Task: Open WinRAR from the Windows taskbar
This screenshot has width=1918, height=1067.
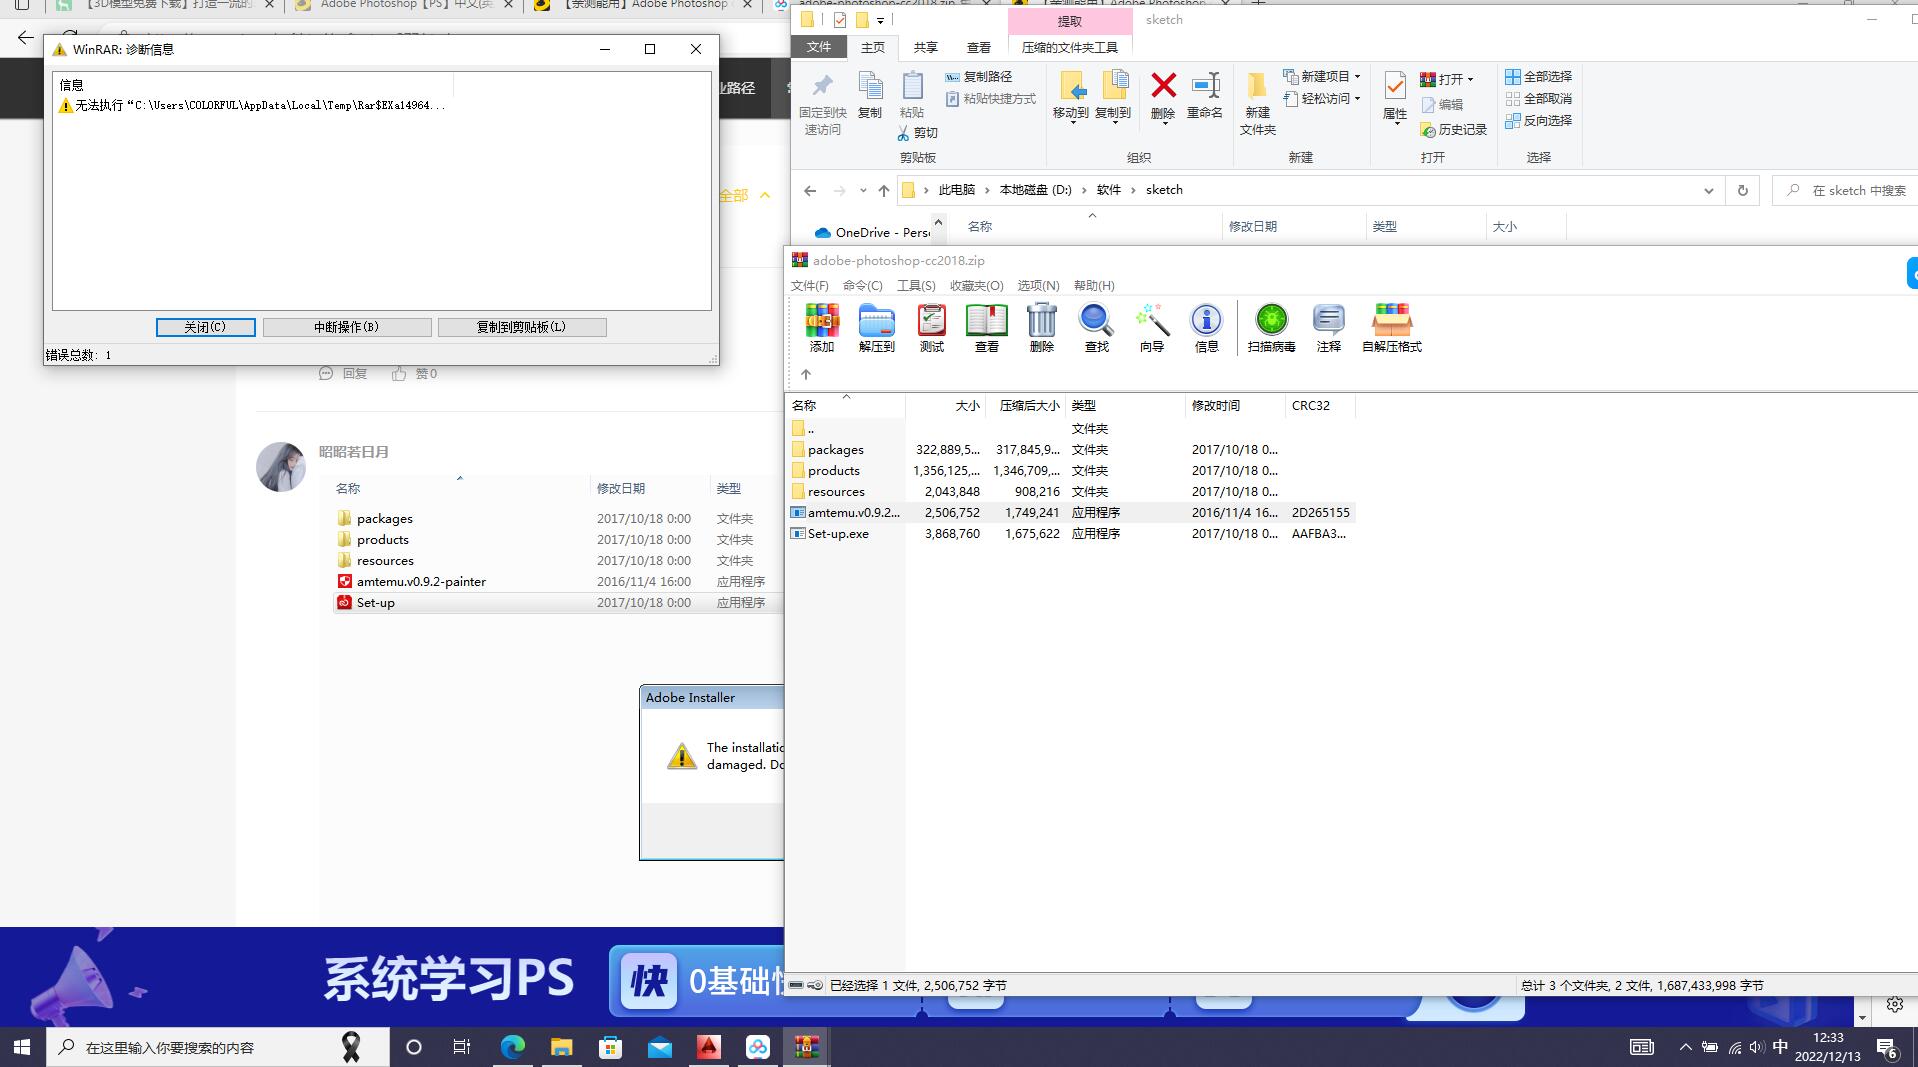Action: point(806,1047)
